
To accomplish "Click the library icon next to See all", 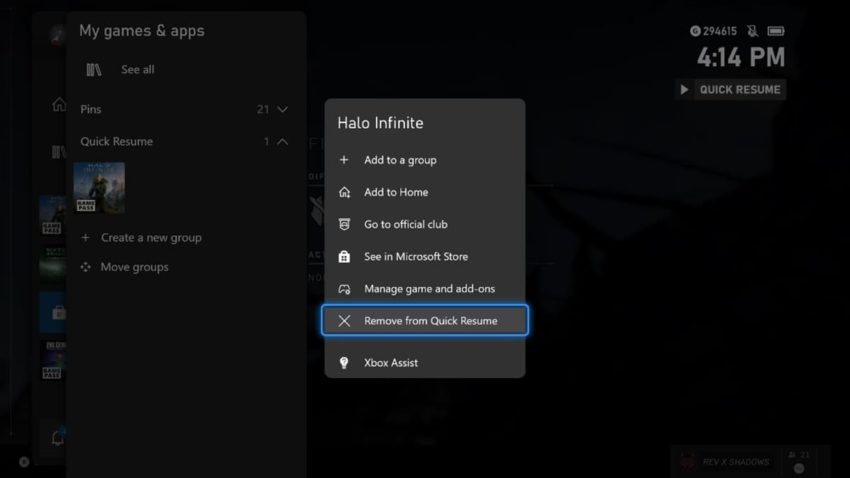I will click(x=94, y=70).
